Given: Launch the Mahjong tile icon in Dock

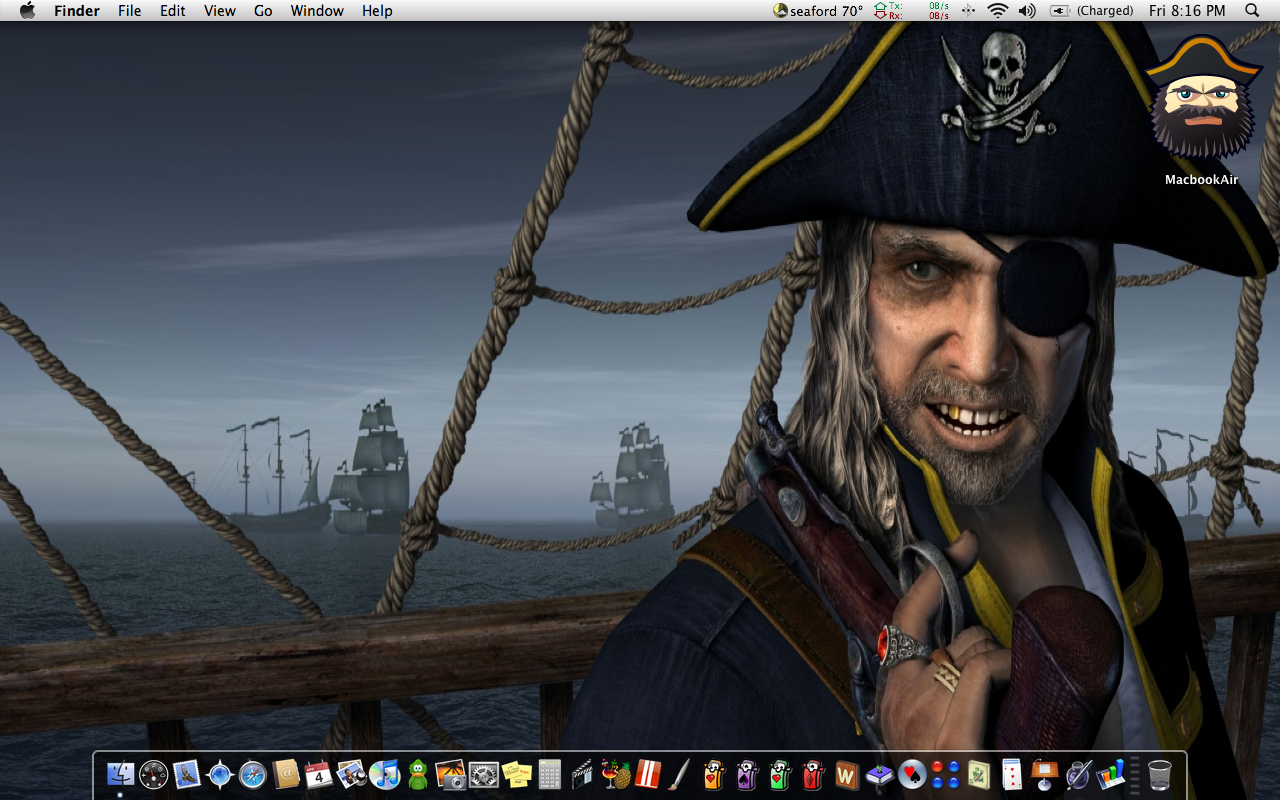Looking at the screenshot, I should point(978,774).
